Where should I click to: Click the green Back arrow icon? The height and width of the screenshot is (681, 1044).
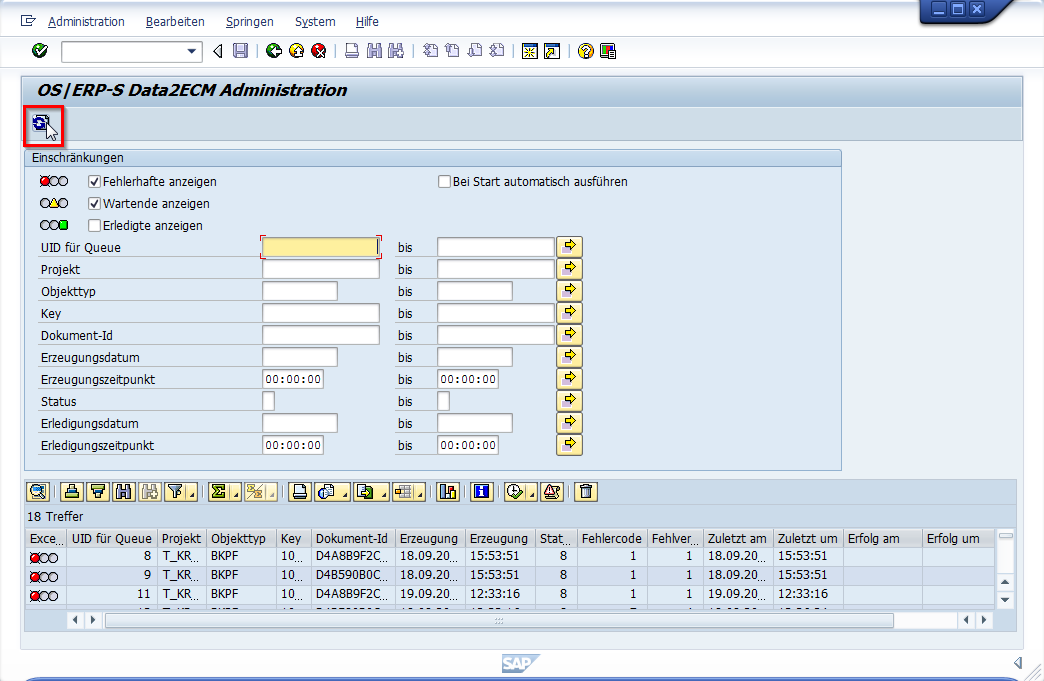[274, 51]
